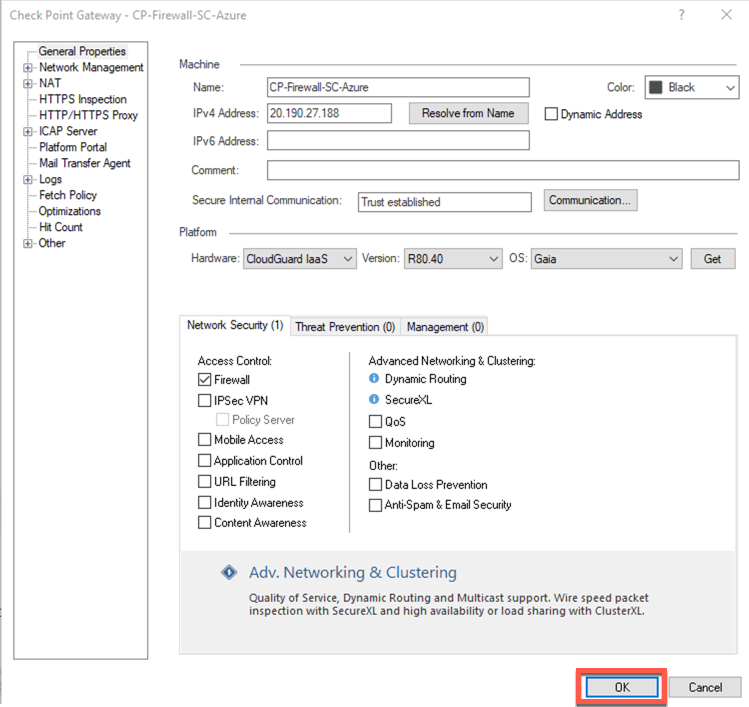Open the Hardware dropdown showing CloudGuard IaaS
749x707 pixels.
click(300, 258)
